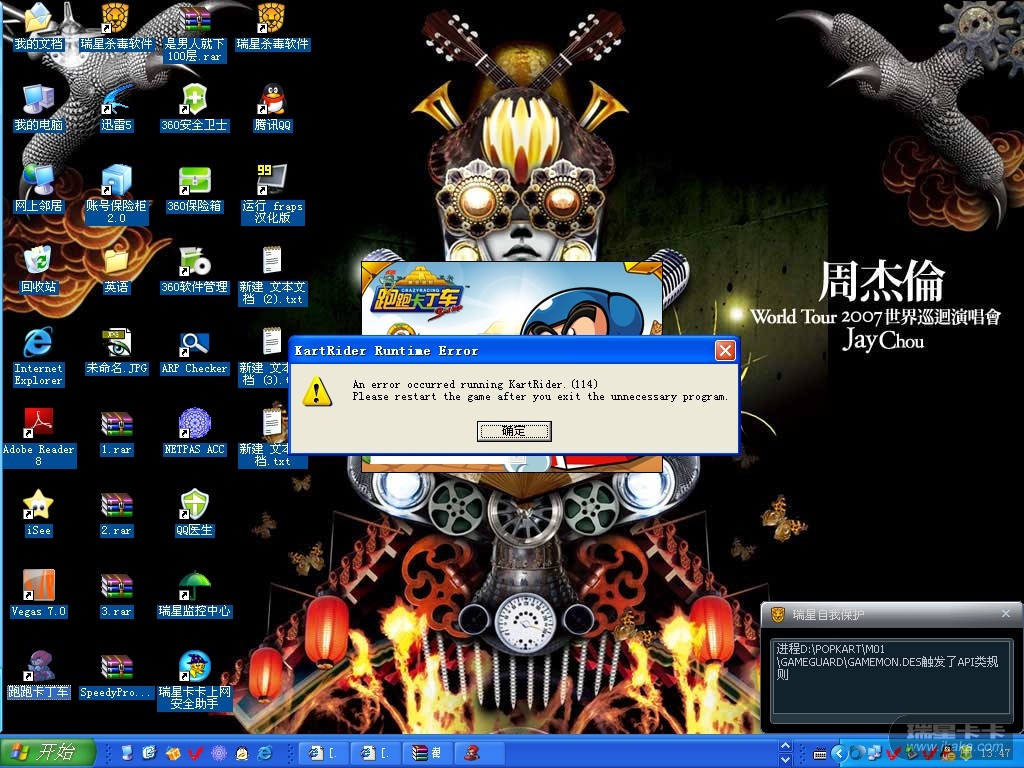
Task: Select 瑞星卡卡上网安全助手 desktop icon
Action: point(195,680)
